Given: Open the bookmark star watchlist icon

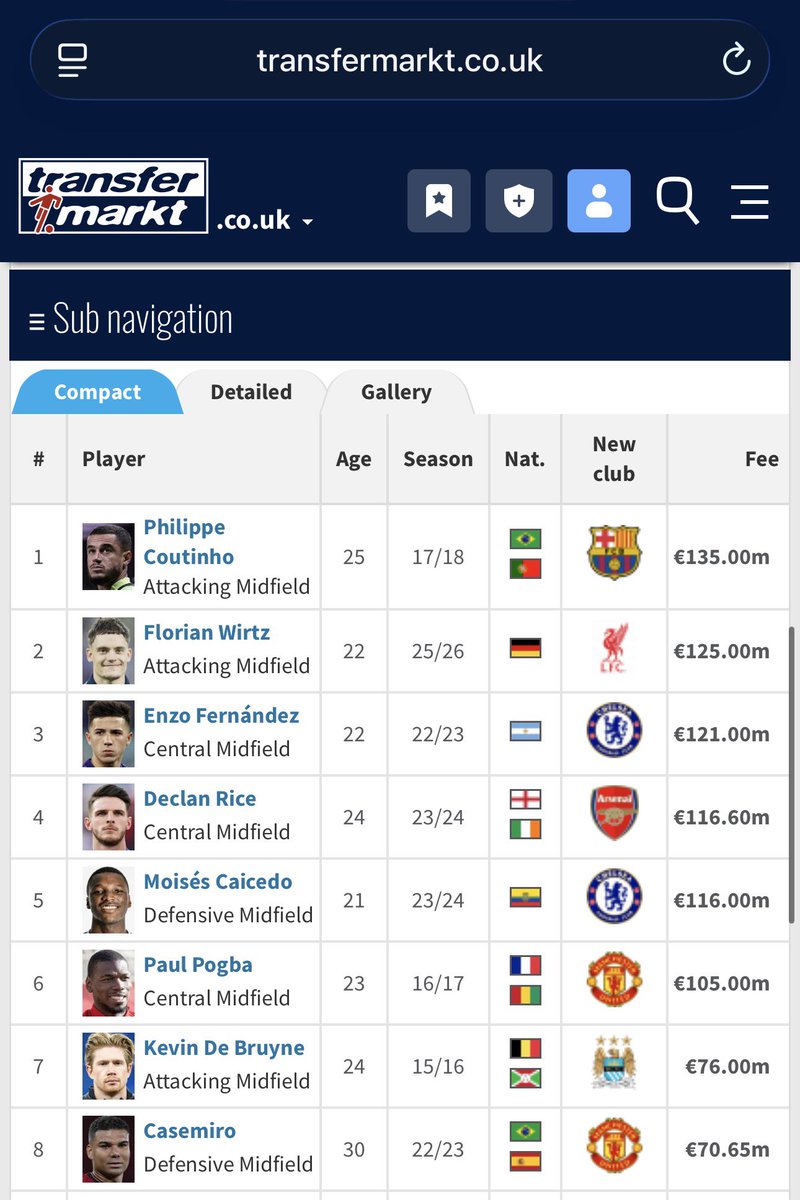Looking at the screenshot, I should tap(439, 201).
